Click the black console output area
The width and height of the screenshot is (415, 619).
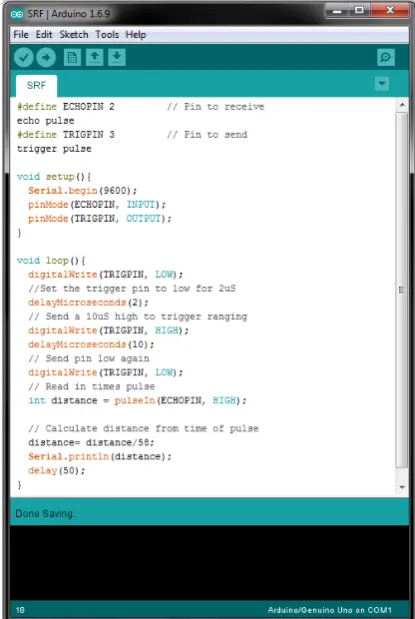pos(209,563)
